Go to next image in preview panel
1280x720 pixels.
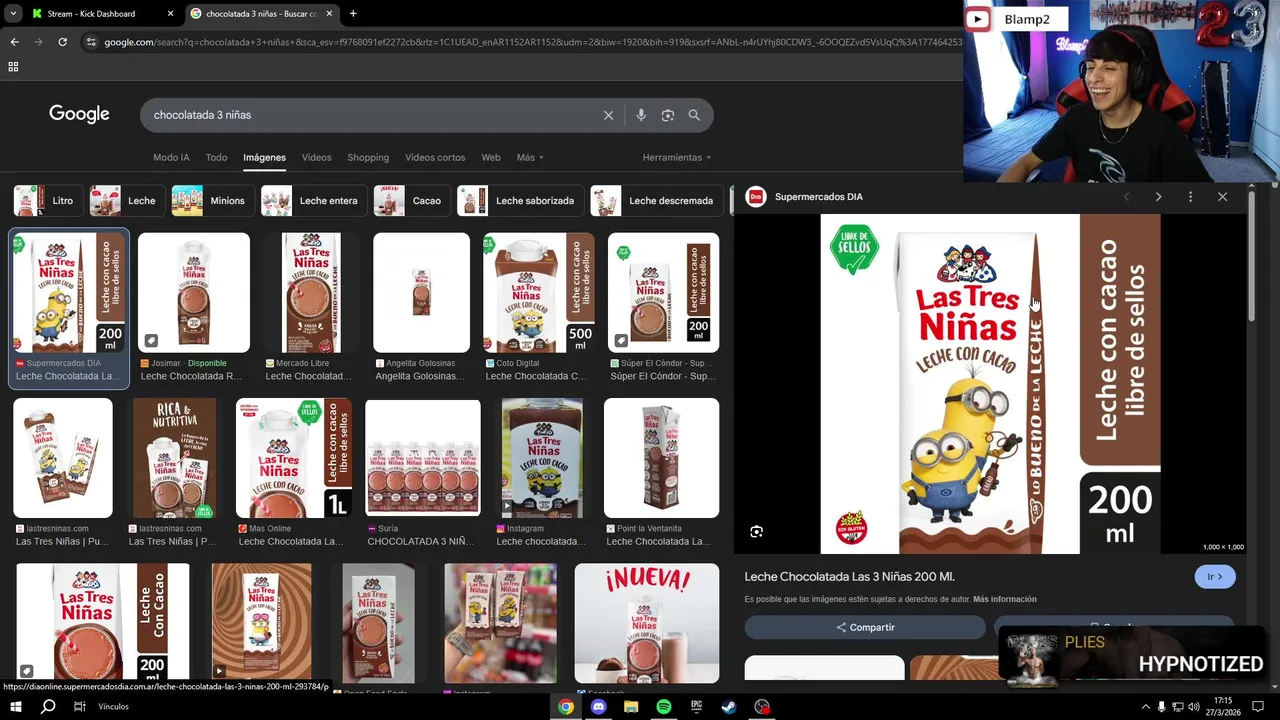pyautogui.click(x=1158, y=197)
